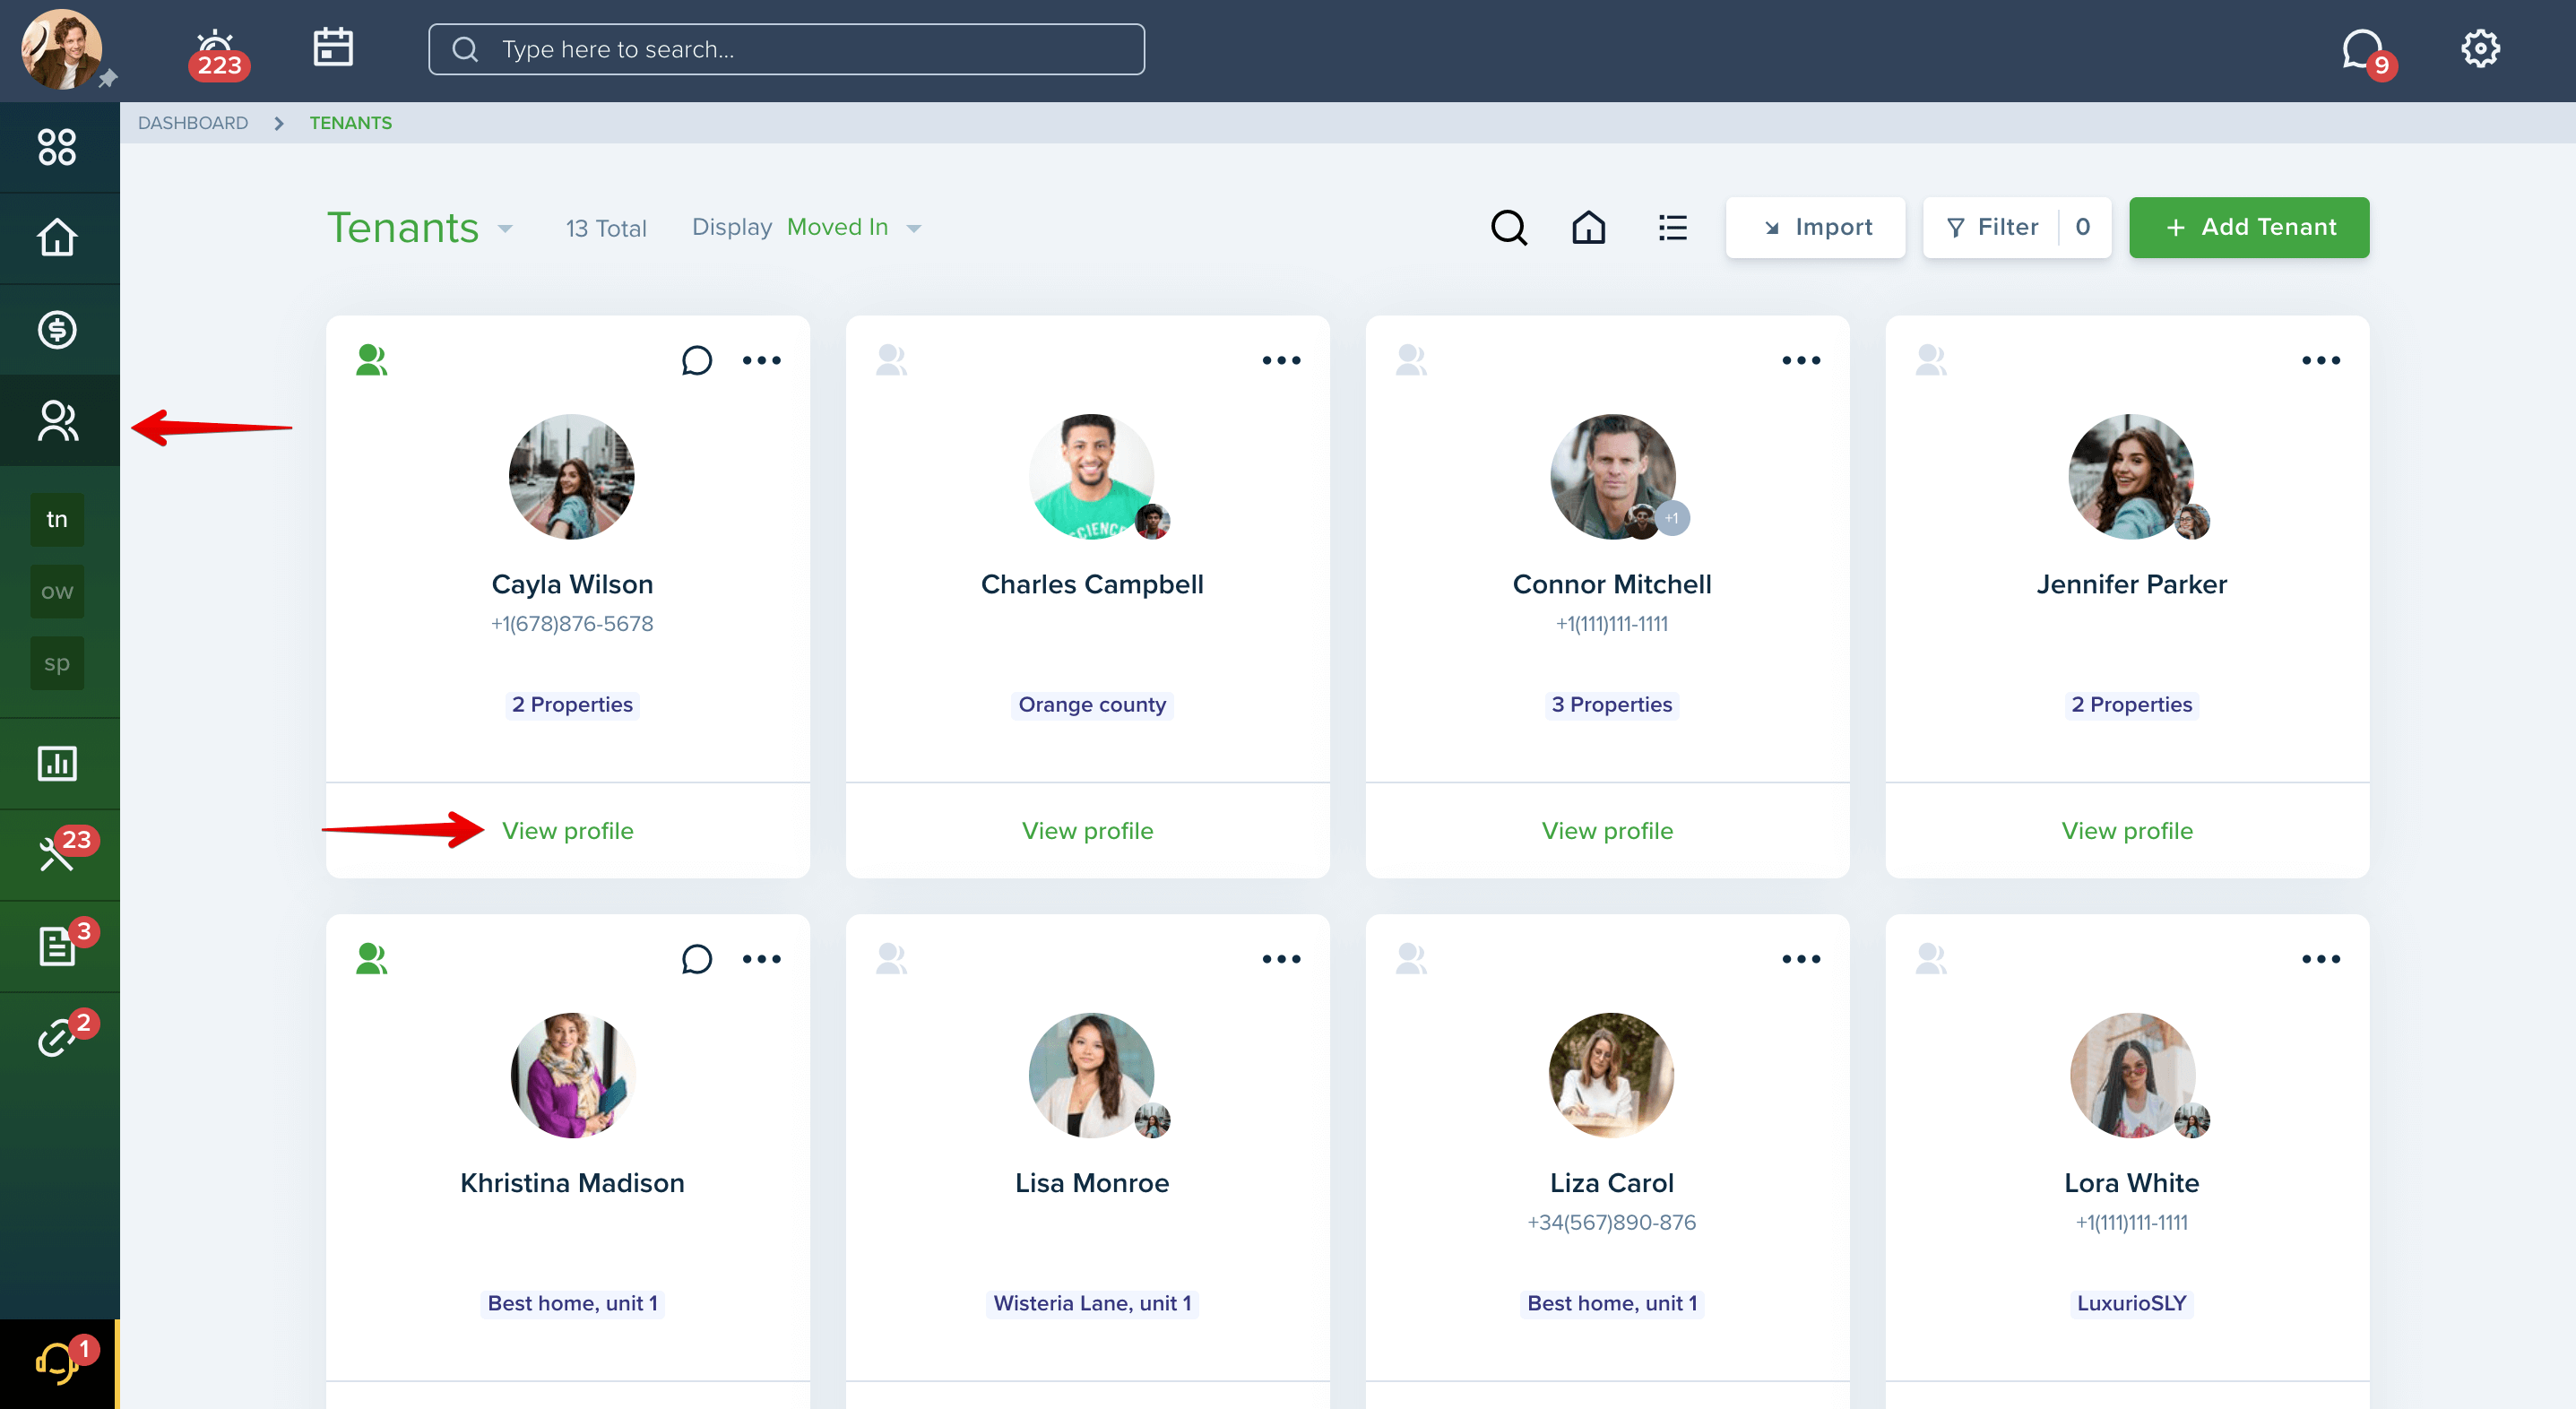
Task: Open Cayla Wilson's three-dot menu
Action: point(761,360)
